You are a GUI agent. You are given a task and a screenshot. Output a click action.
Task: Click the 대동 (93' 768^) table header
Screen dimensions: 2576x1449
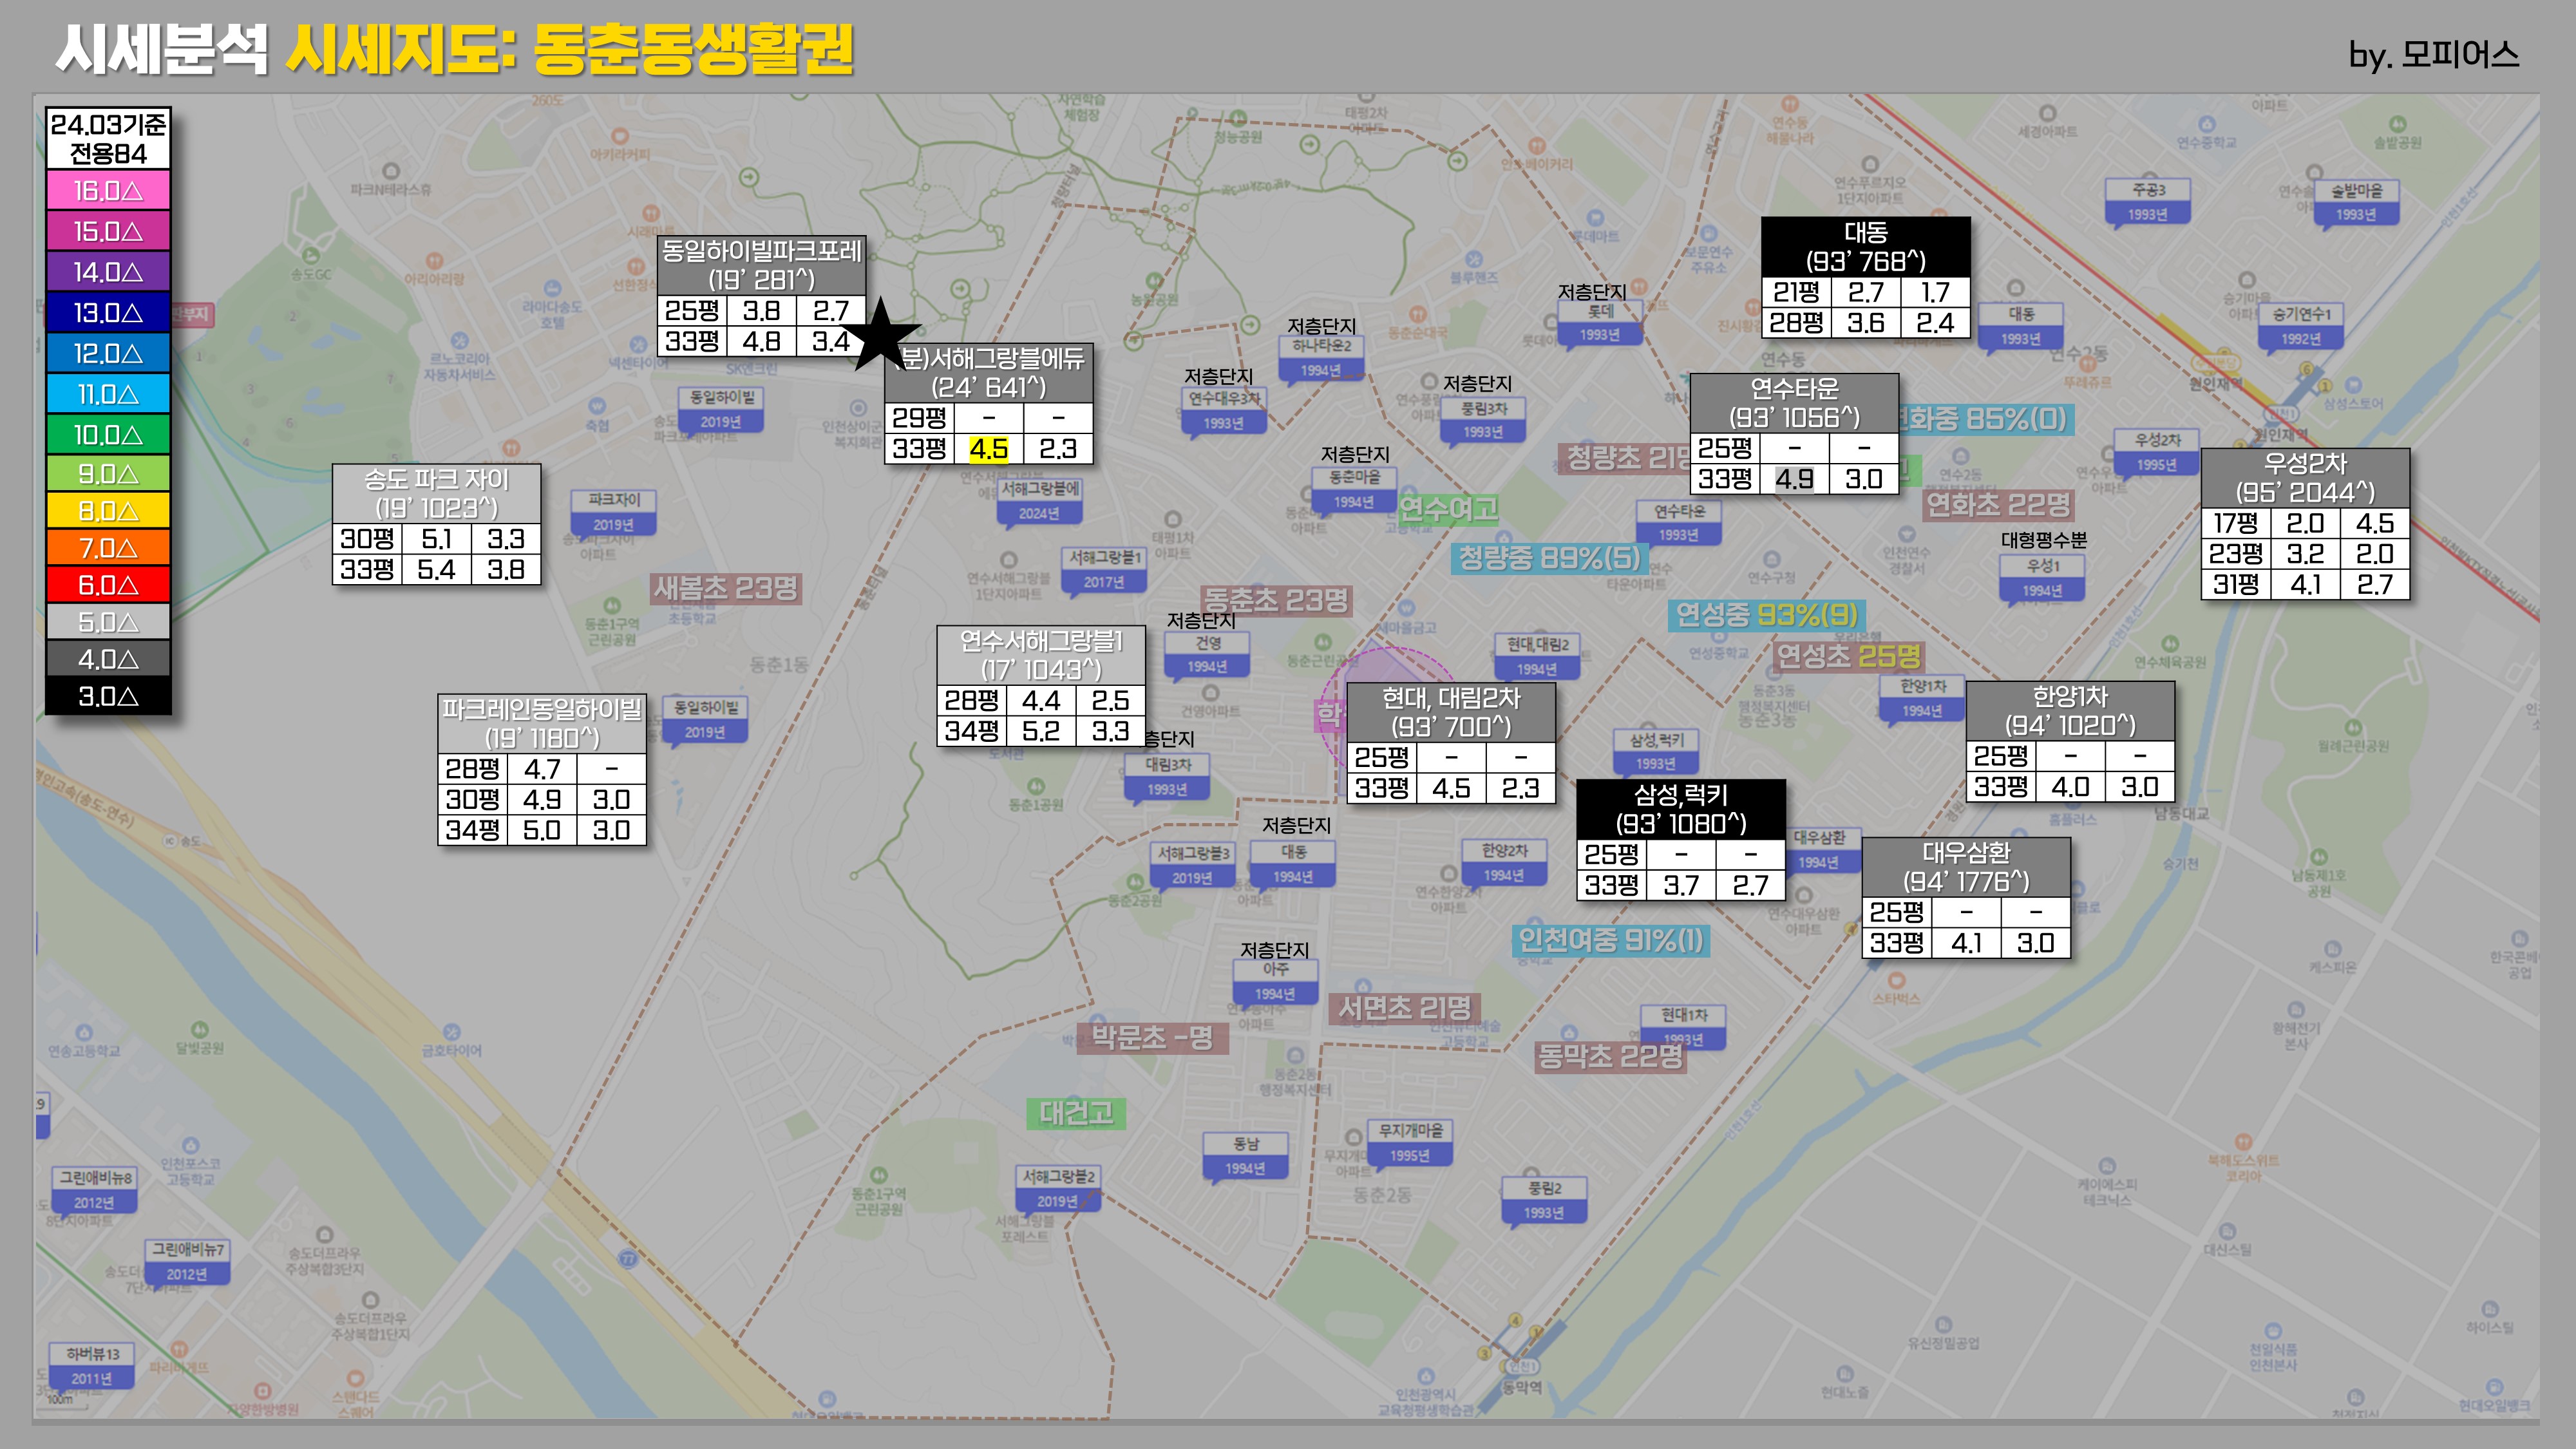[x=1865, y=247]
